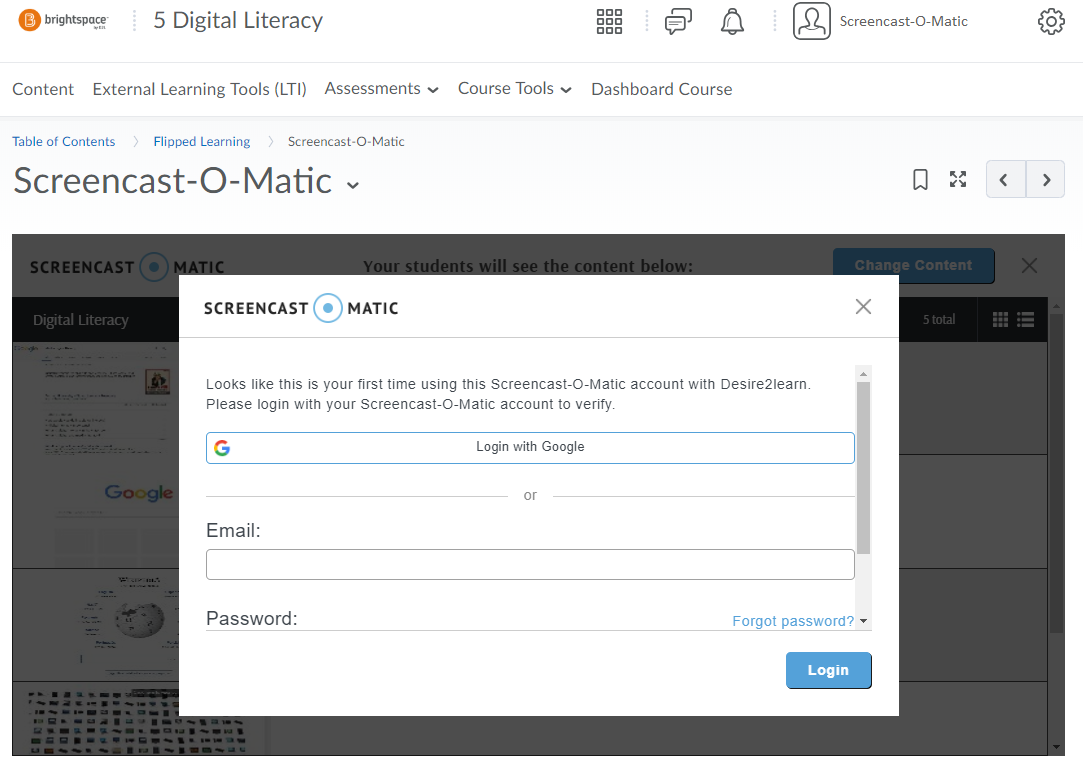Open Dashboard Course link

(x=662, y=89)
